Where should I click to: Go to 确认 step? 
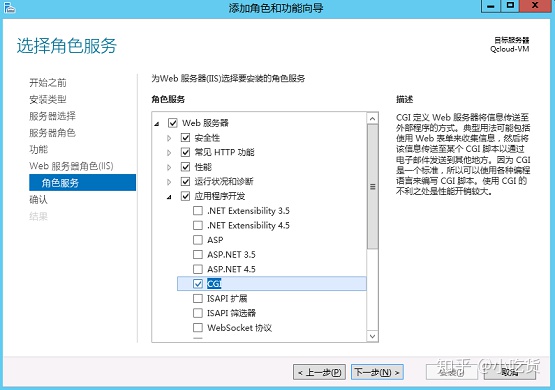[38, 199]
